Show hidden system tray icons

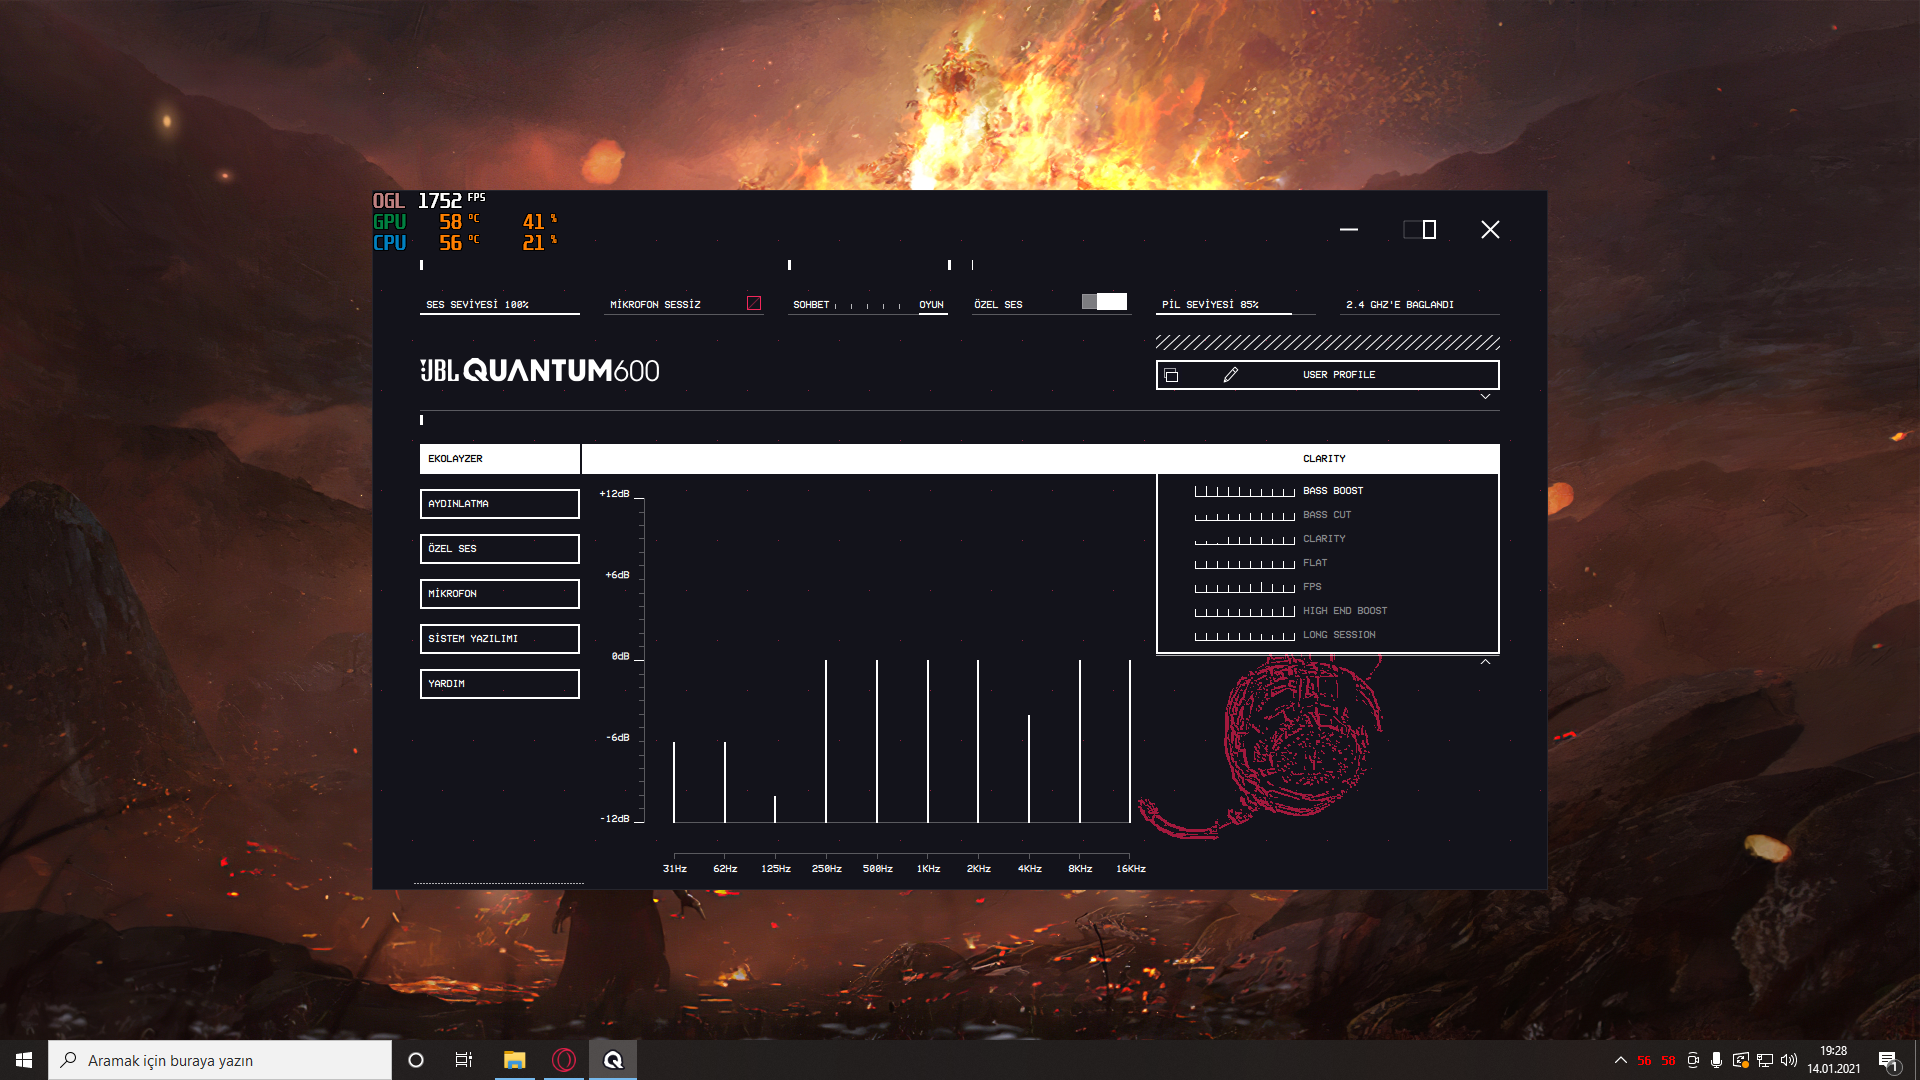pyautogui.click(x=1620, y=1060)
